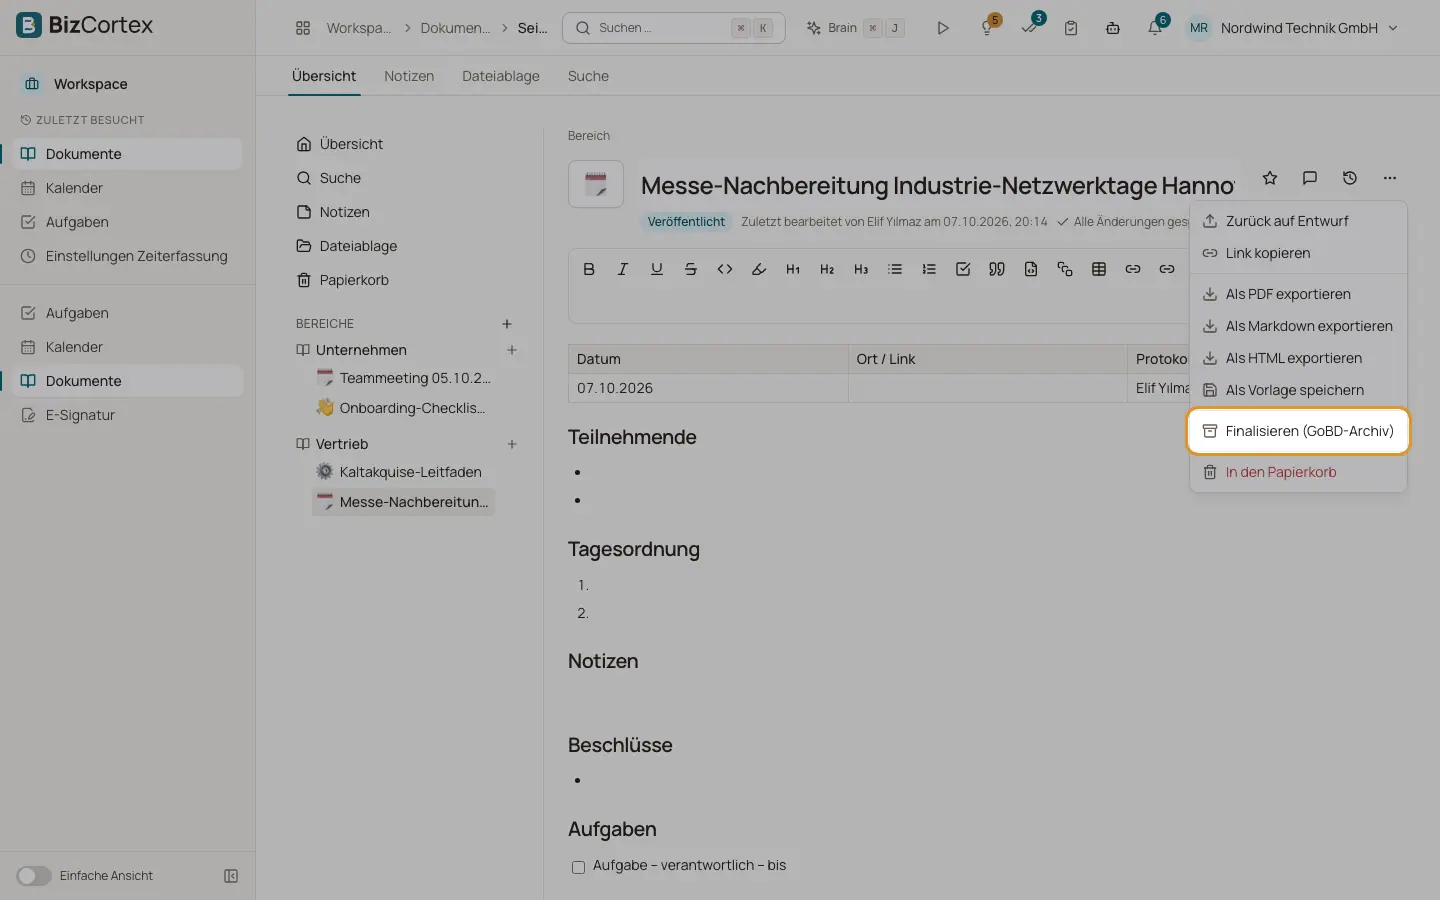
Task: Close the more options menu (three dots)
Action: coord(1390,178)
